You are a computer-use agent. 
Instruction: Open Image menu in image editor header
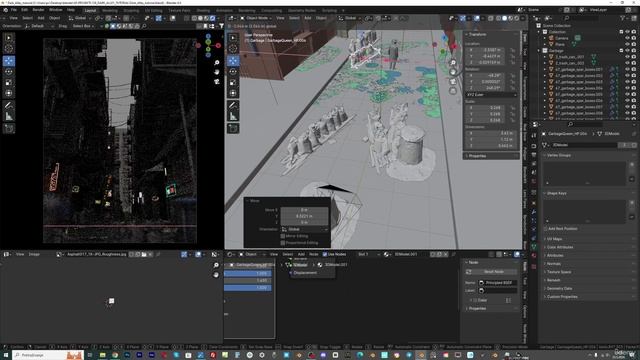[34, 254]
